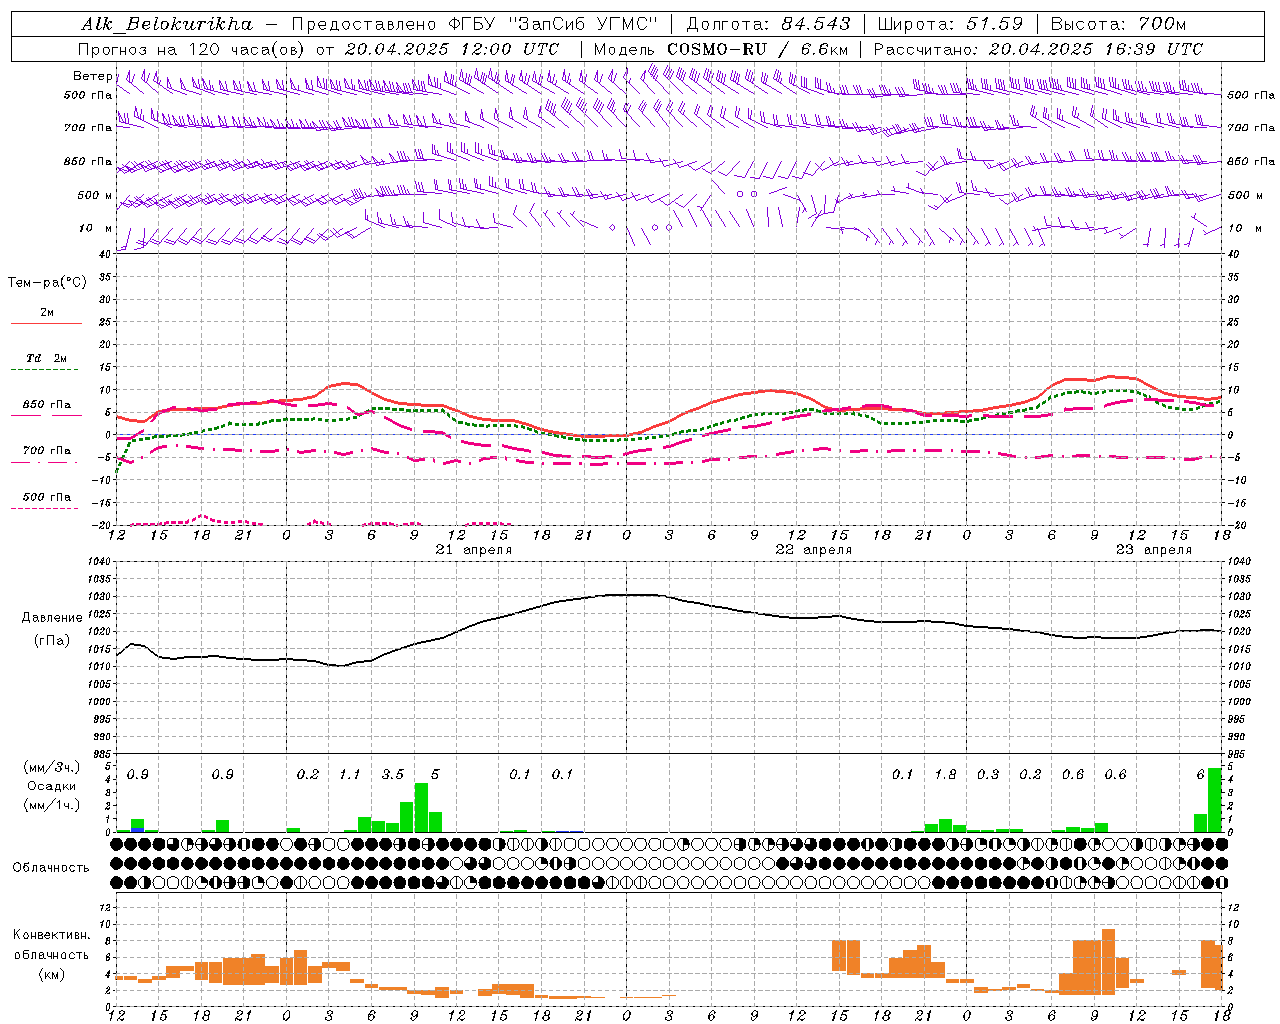
Task: Click the (мм/1ч.) unit label
Action: coord(51,805)
